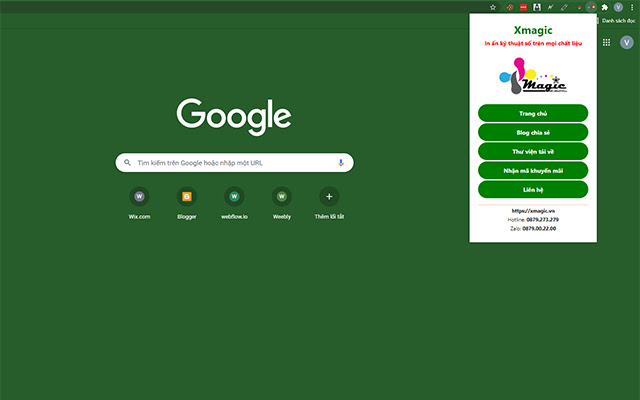Open the Weebly shortcut
This screenshot has width=640, height=400.
[282, 203]
